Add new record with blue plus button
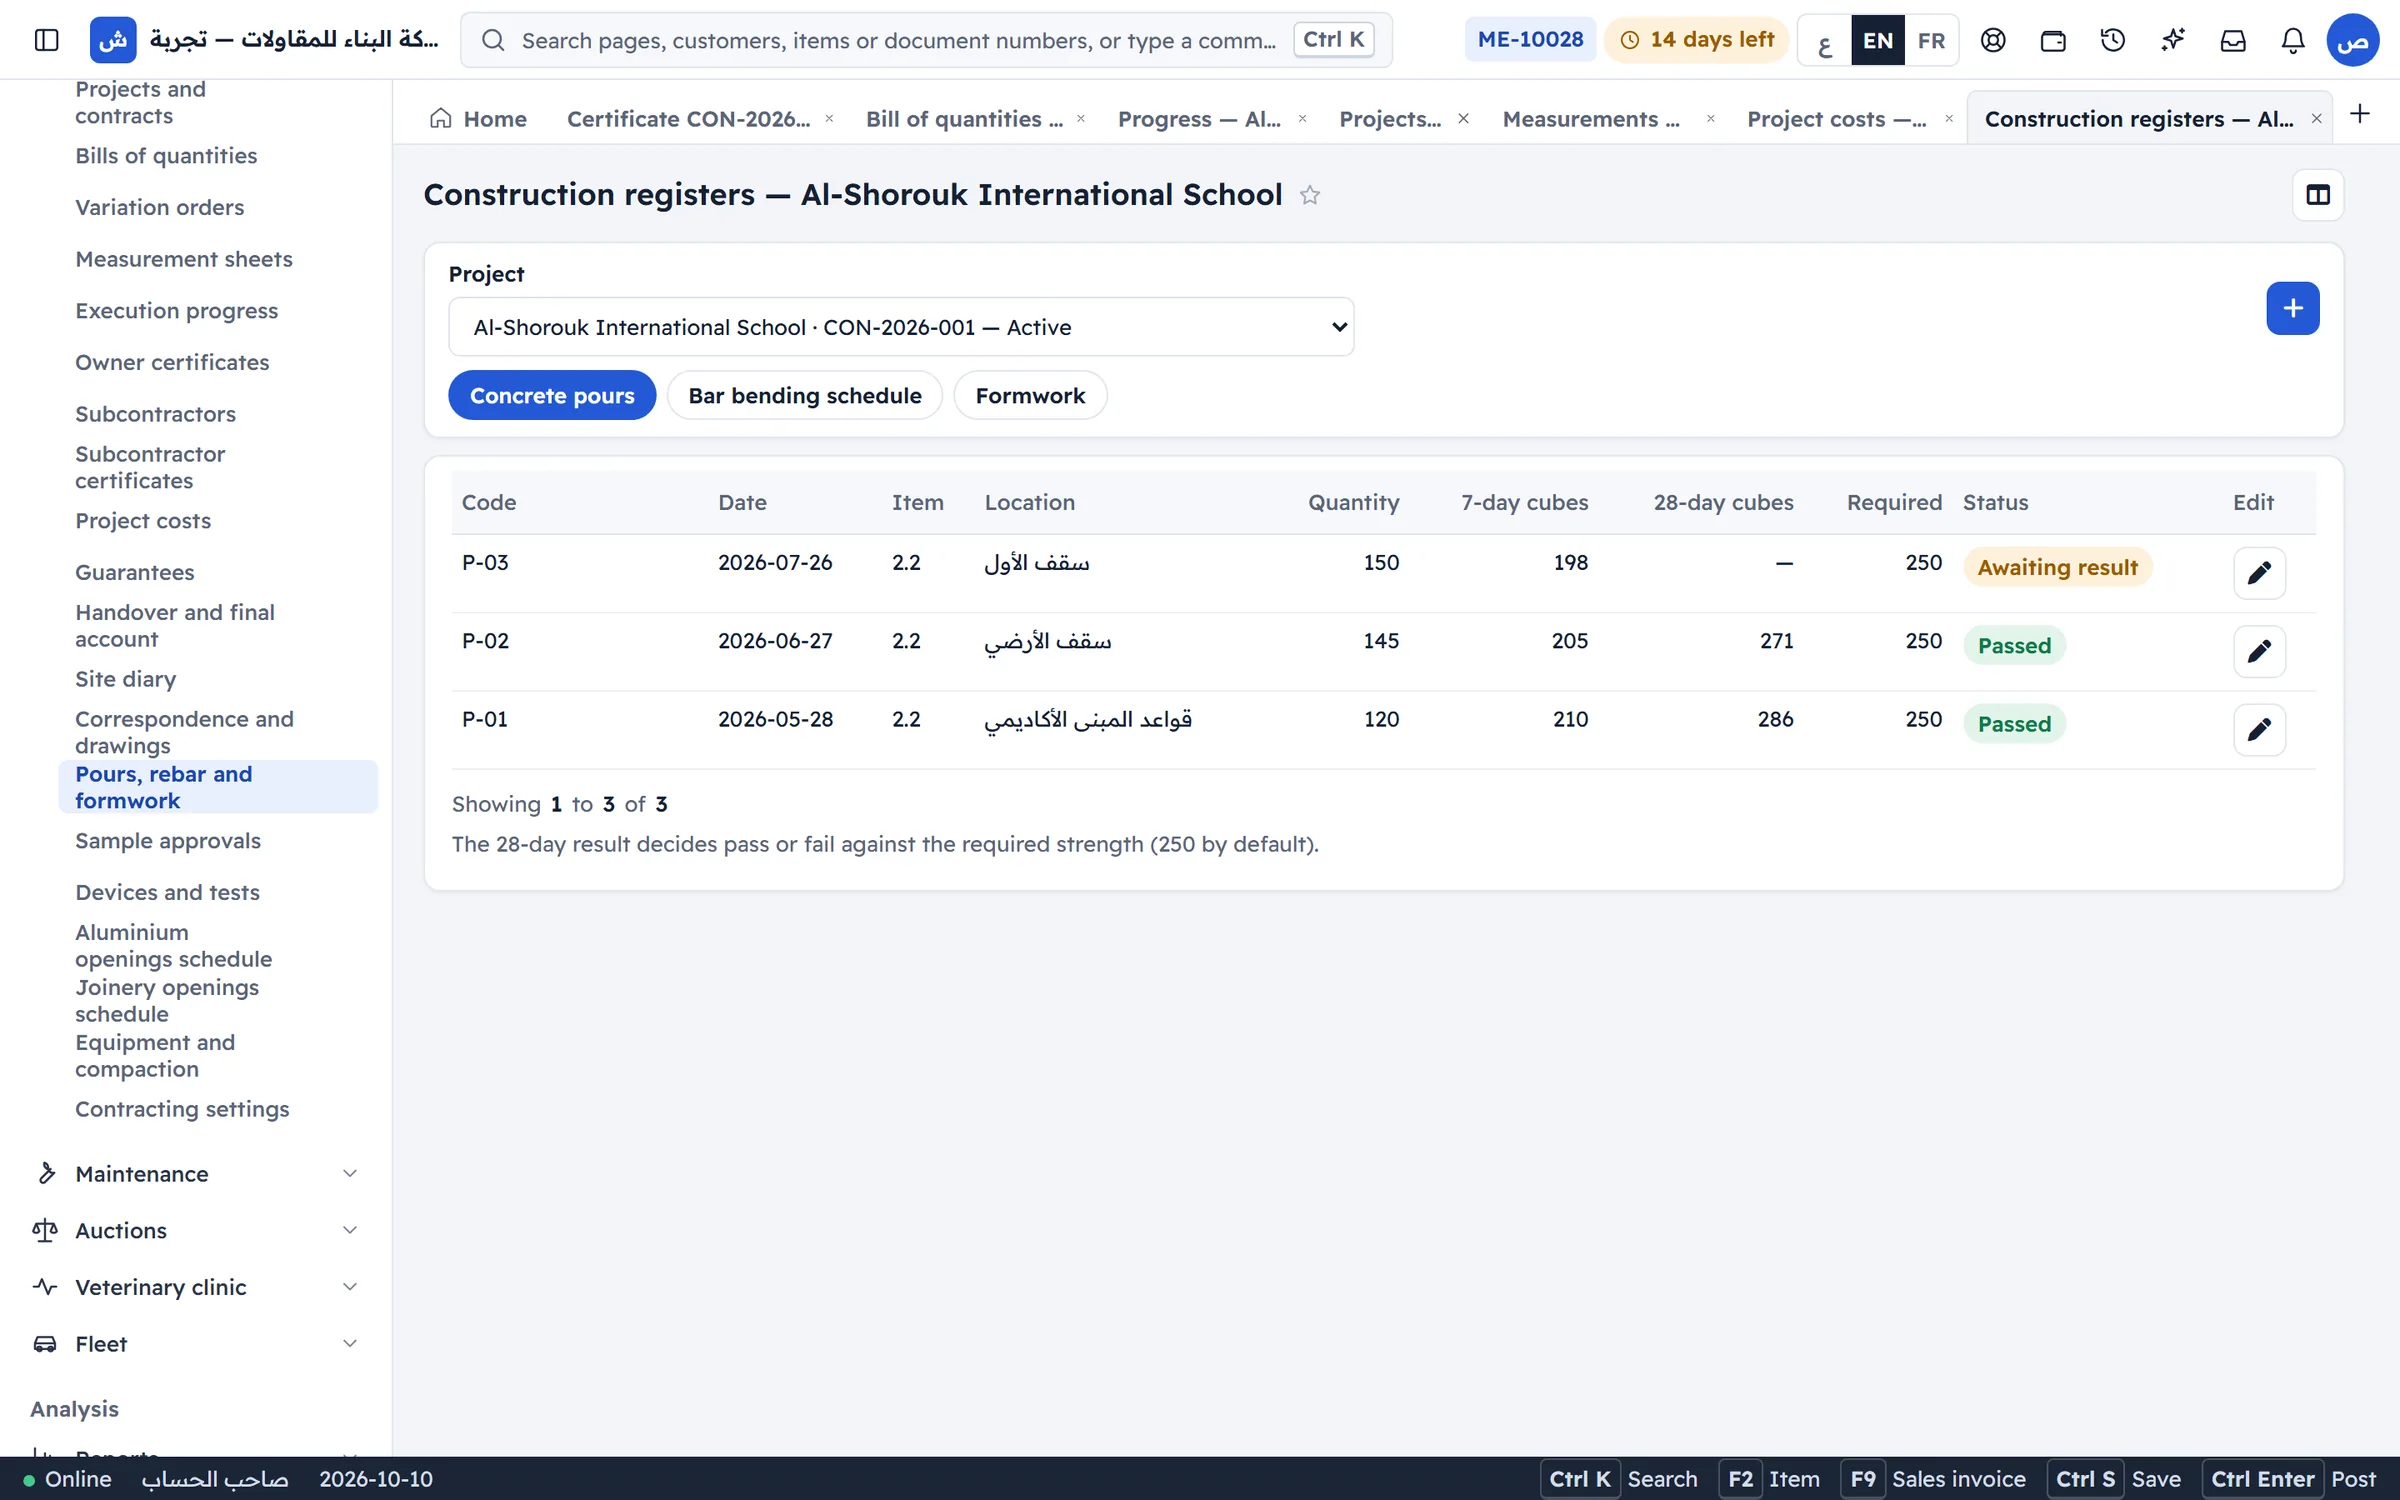Screen dimensions: 2400x1500 click(x=2293, y=308)
